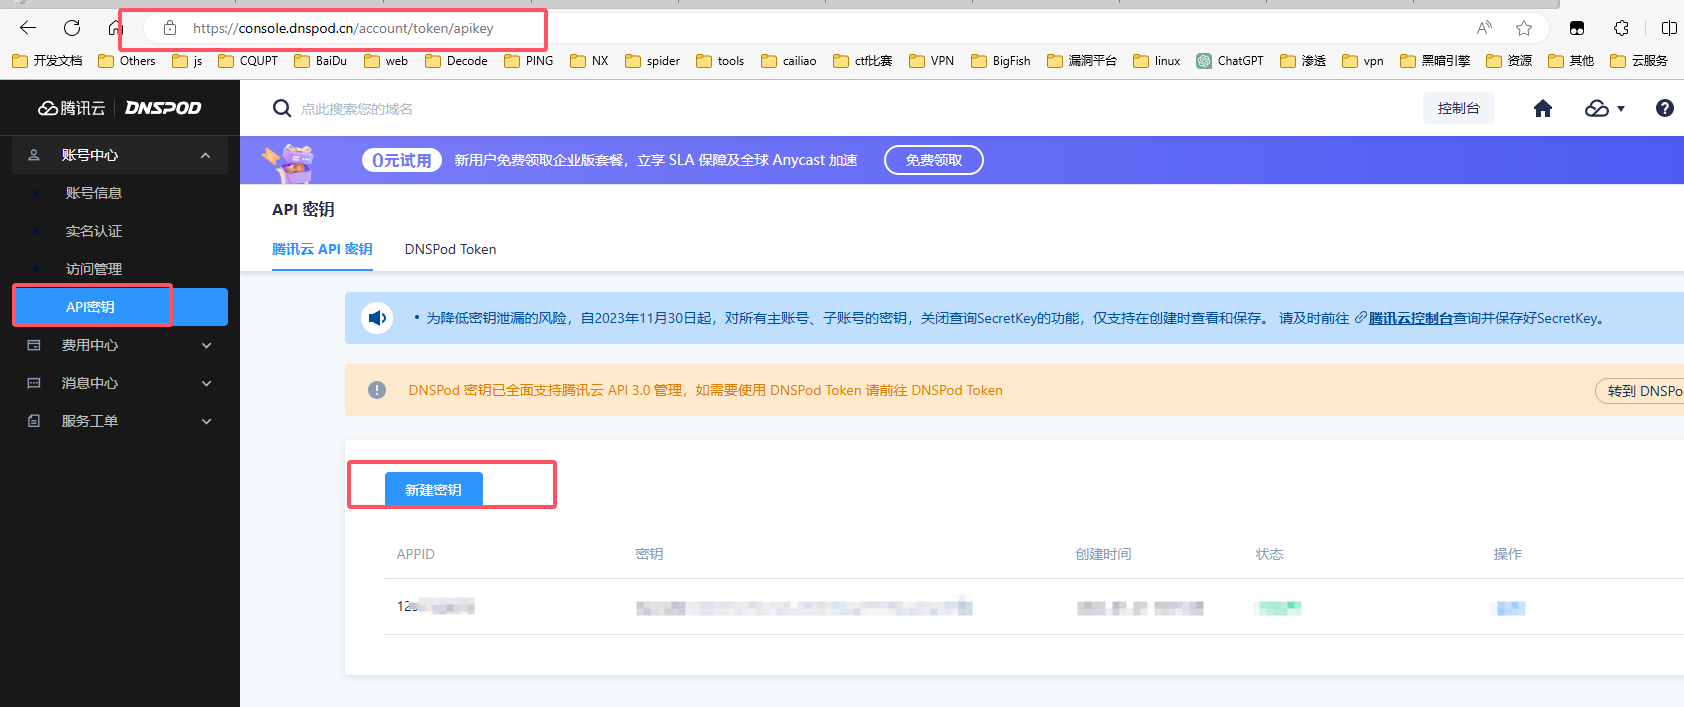
Task: Switch to the DNSPod Token tab
Action: click(x=450, y=249)
